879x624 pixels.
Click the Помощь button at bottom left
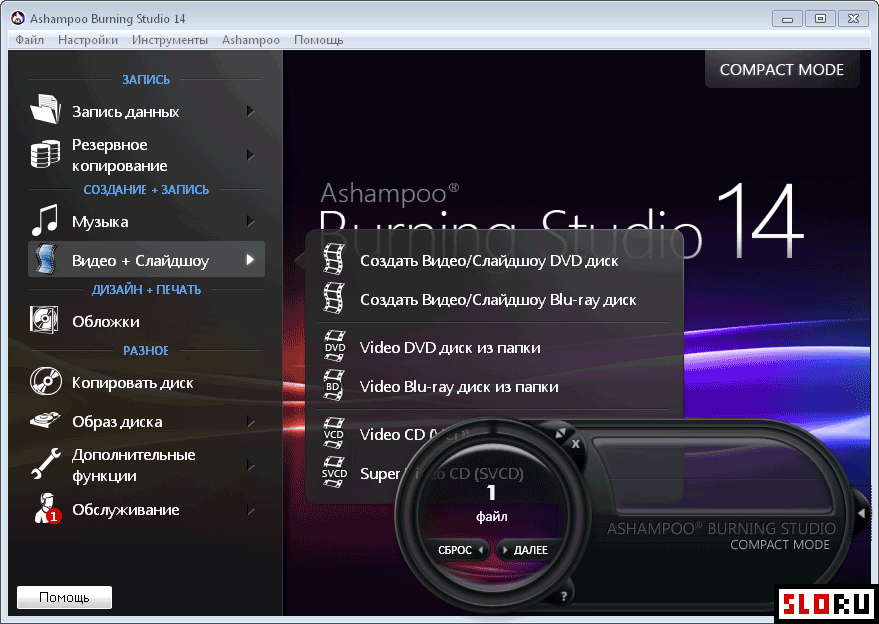click(64, 597)
